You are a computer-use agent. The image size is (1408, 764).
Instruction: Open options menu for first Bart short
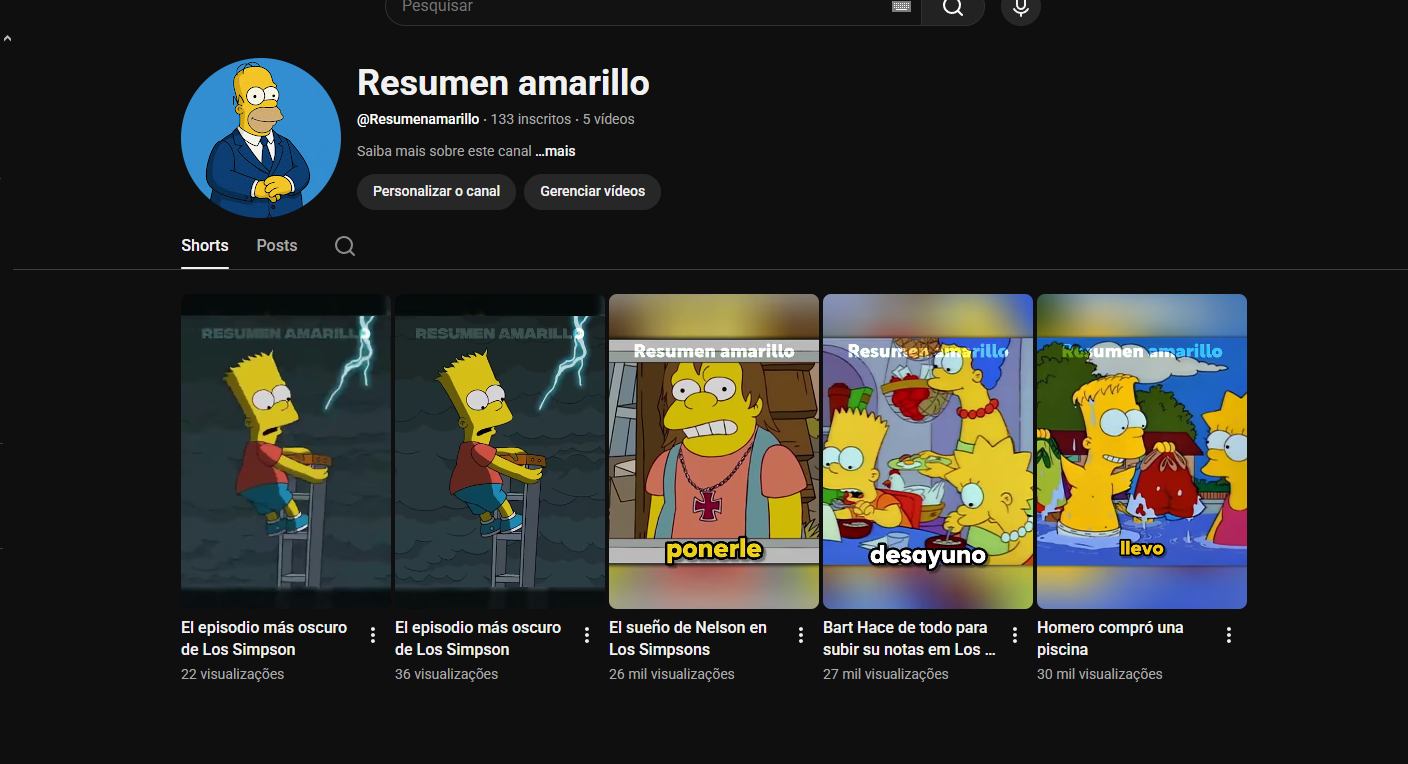tap(373, 635)
